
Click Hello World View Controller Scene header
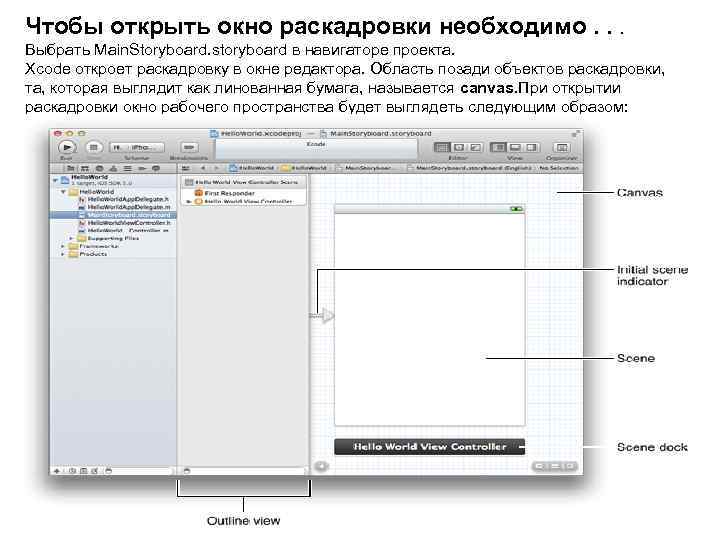pyautogui.click(x=244, y=182)
